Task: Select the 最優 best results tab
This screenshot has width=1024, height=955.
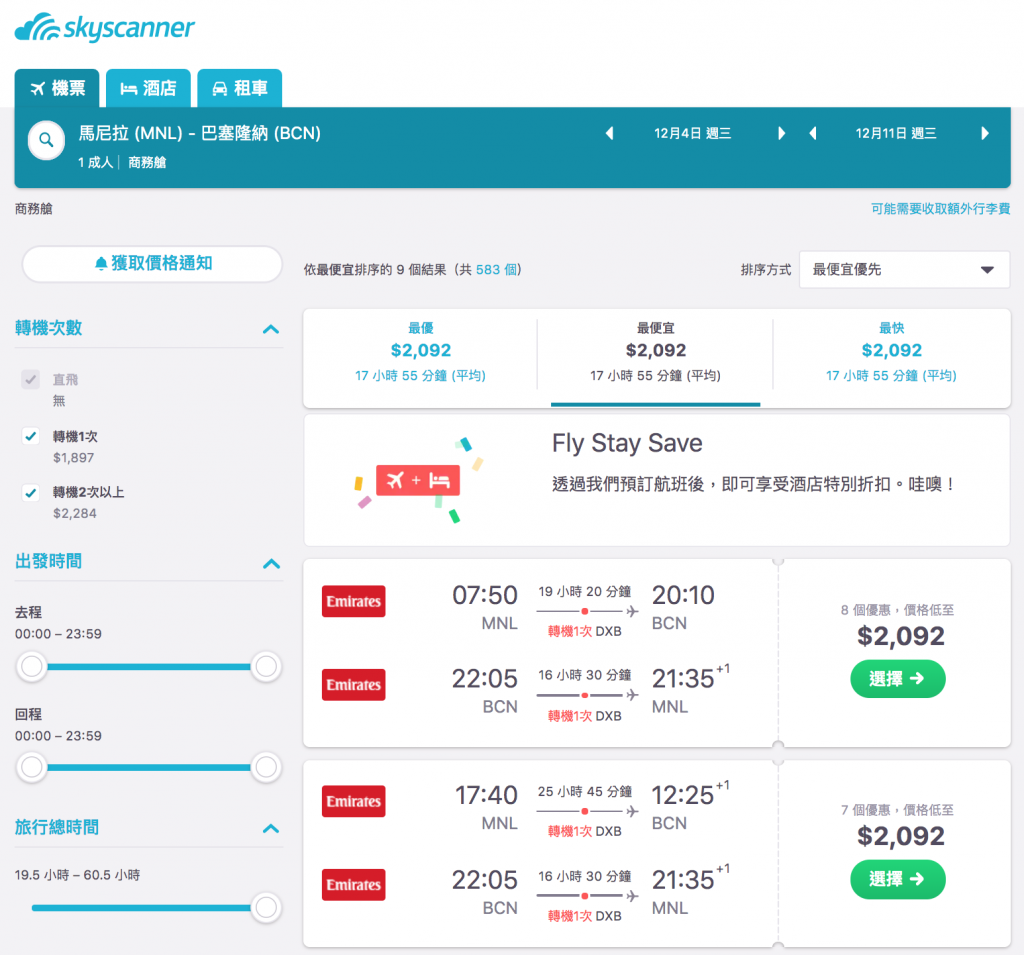Action: [x=421, y=351]
